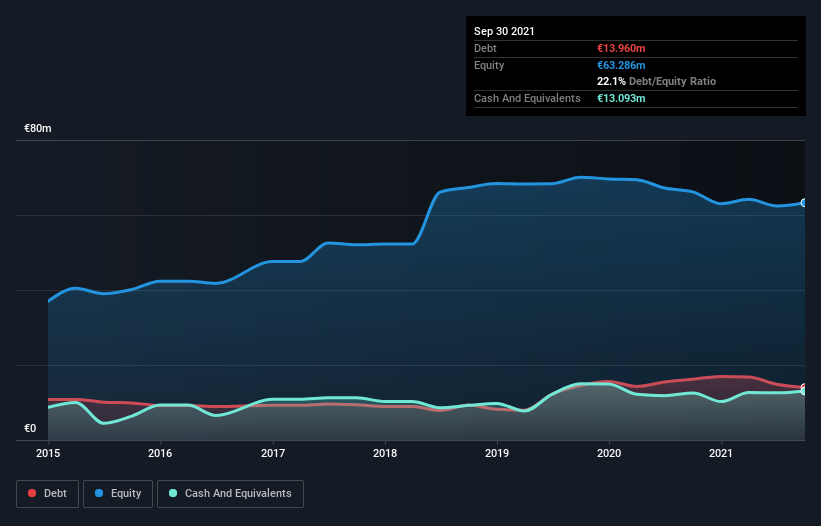Toggle the Debt series in the legend
Viewport: 821px width, 526px height.
(x=45, y=493)
